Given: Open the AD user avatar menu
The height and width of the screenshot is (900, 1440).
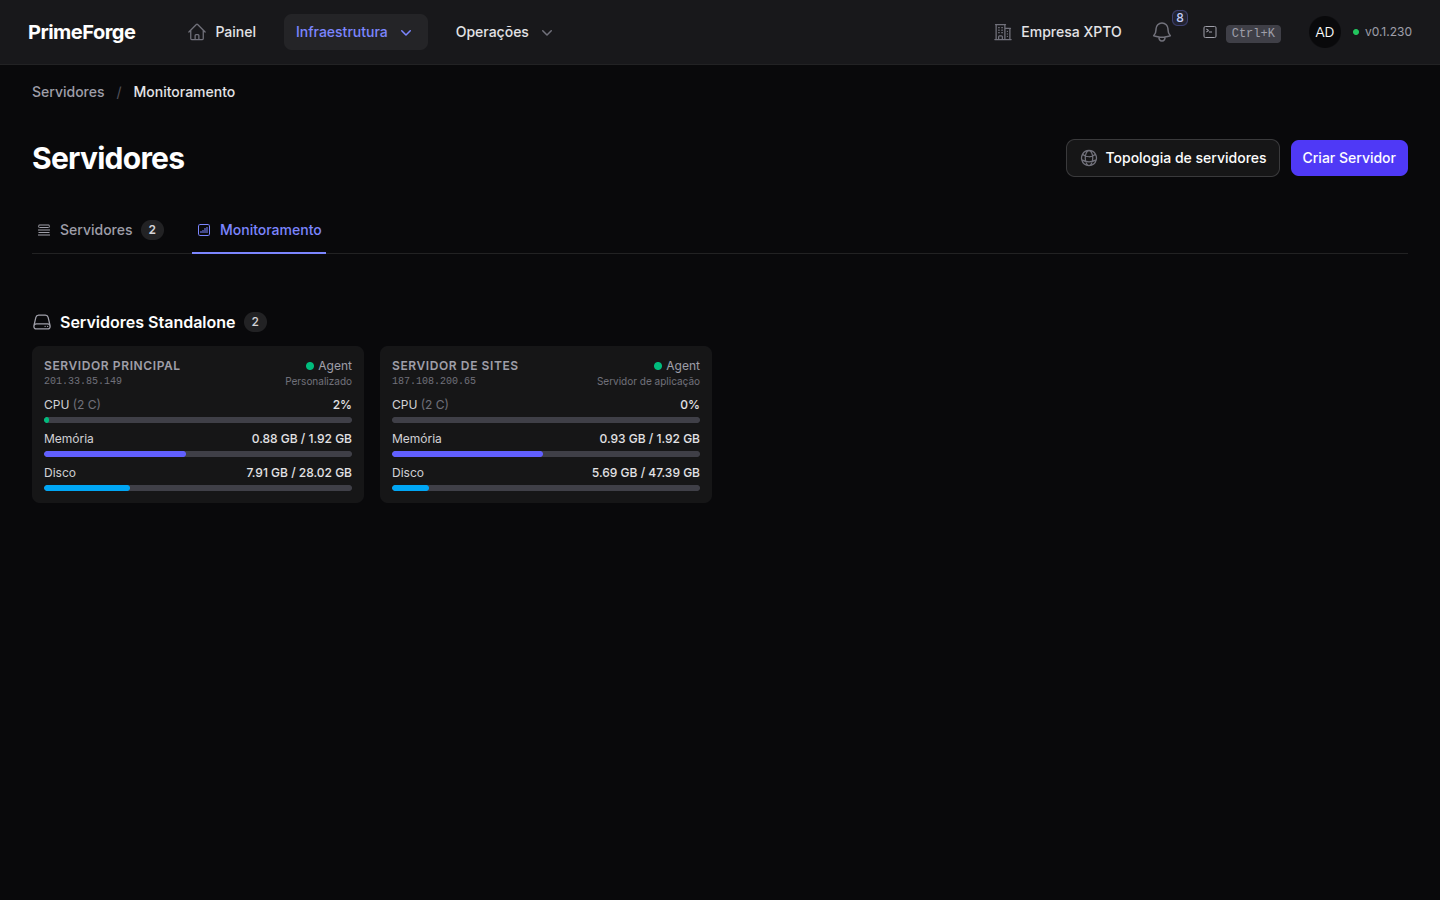Looking at the screenshot, I should tap(1325, 32).
